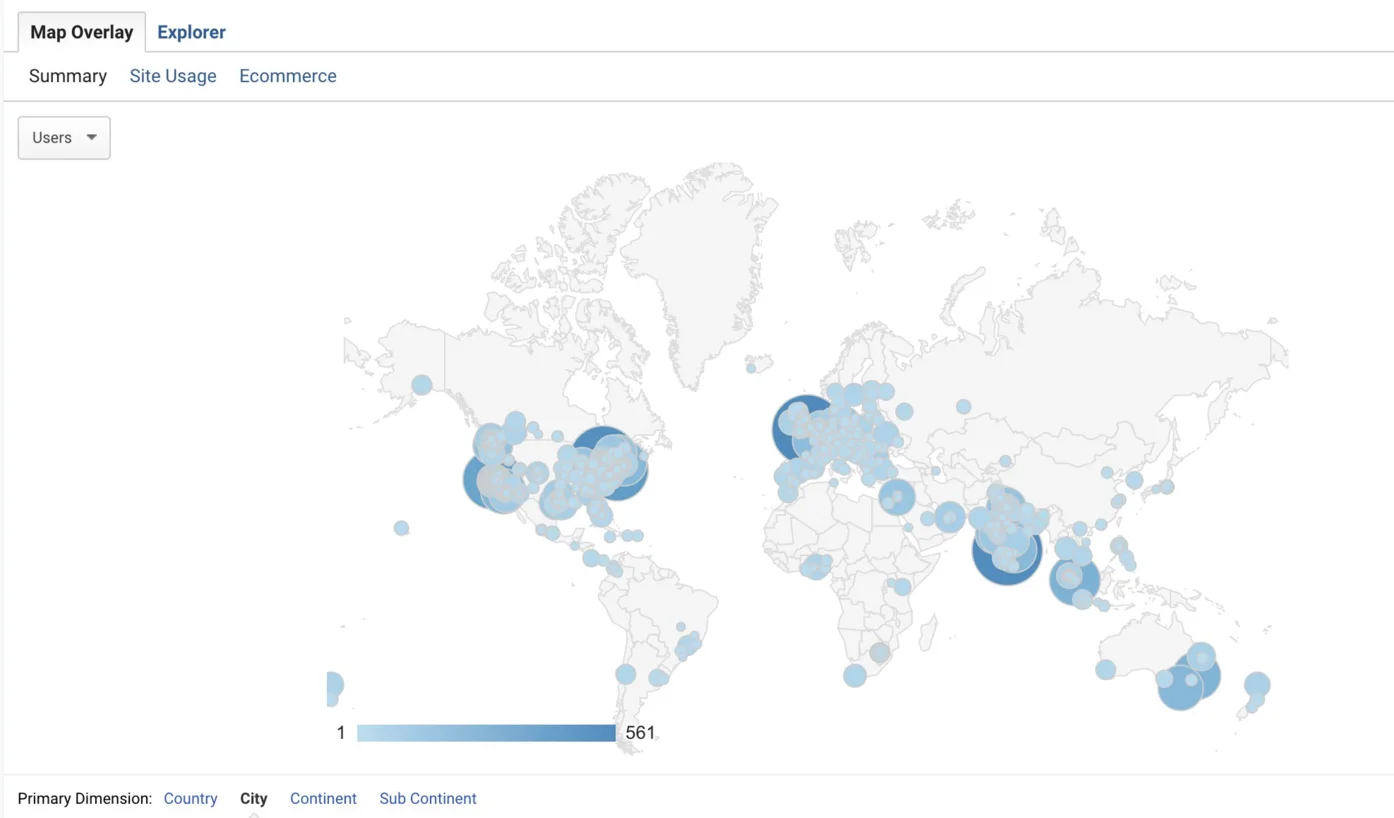Select the Summary view
1394x818 pixels.
click(x=67, y=76)
